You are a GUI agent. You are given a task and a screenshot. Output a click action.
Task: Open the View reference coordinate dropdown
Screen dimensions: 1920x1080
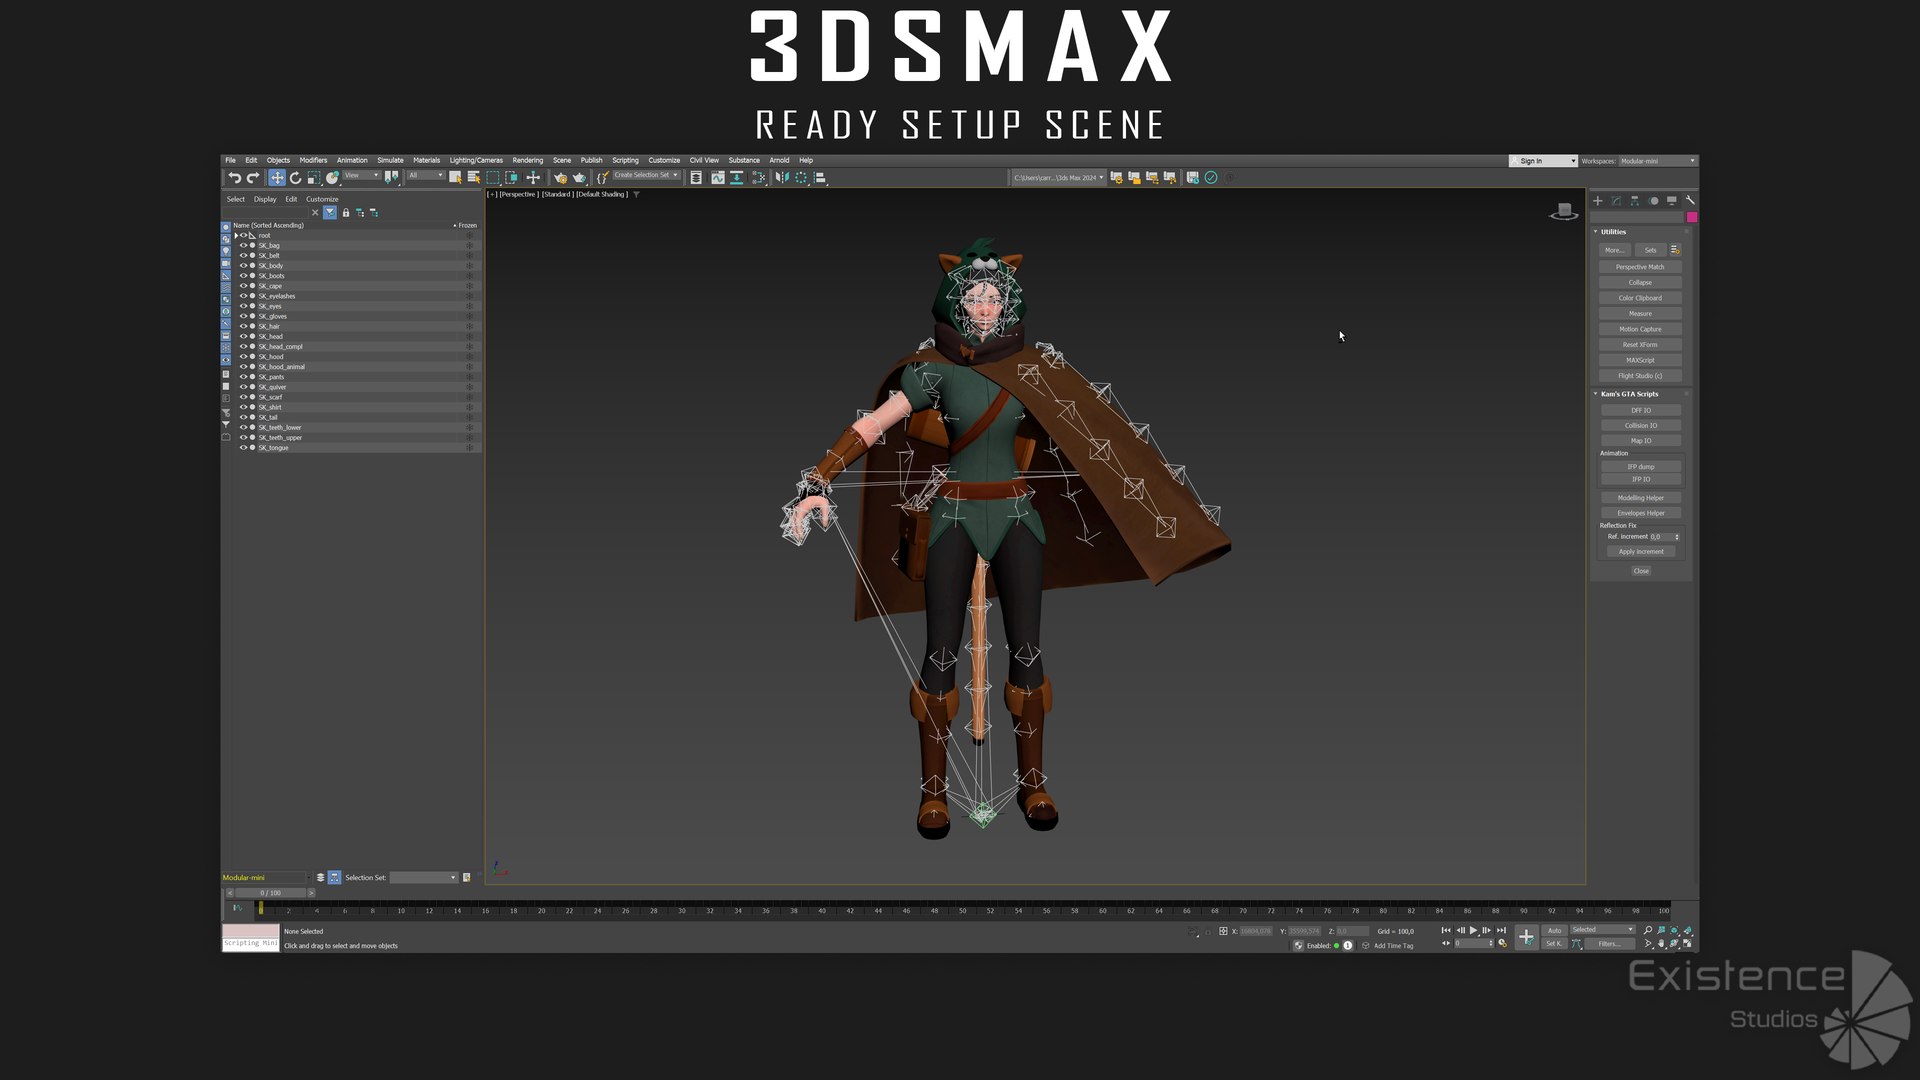point(362,175)
